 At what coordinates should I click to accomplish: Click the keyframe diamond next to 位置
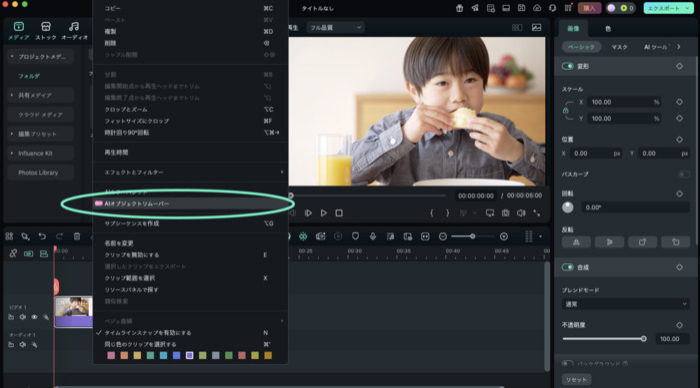(679, 139)
